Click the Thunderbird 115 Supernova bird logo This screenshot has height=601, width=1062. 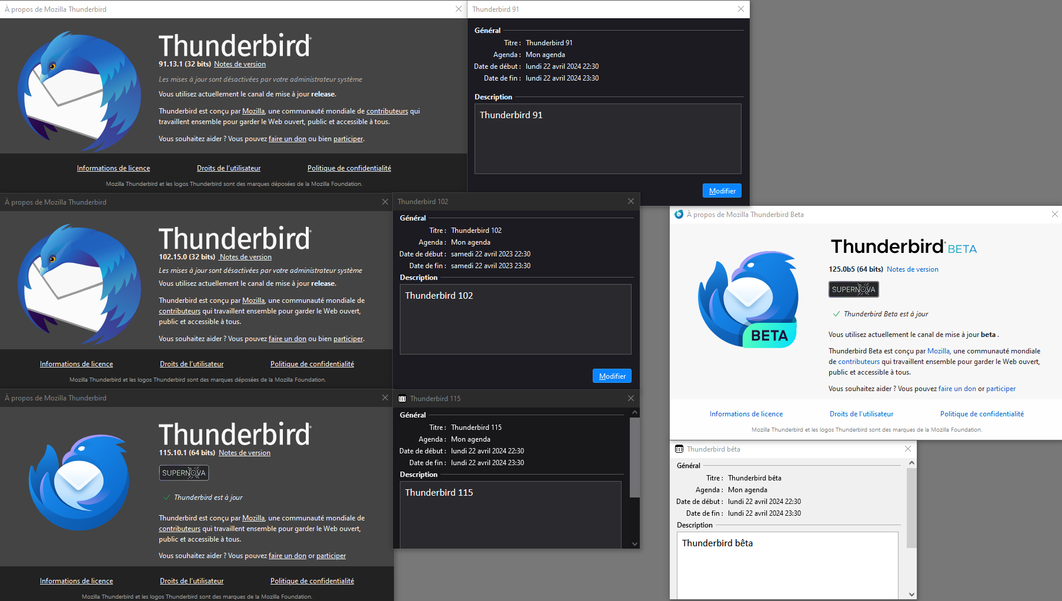(x=78, y=482)
